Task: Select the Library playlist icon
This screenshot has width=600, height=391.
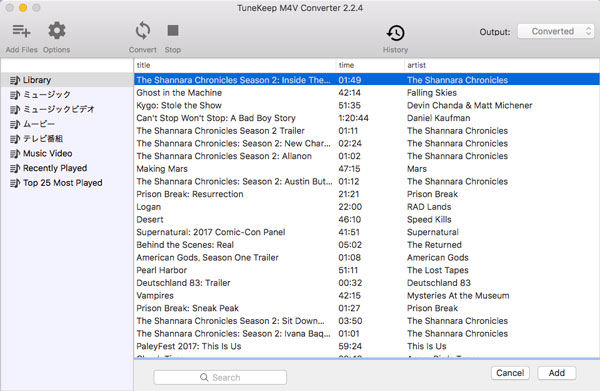Action: (15, 80)
